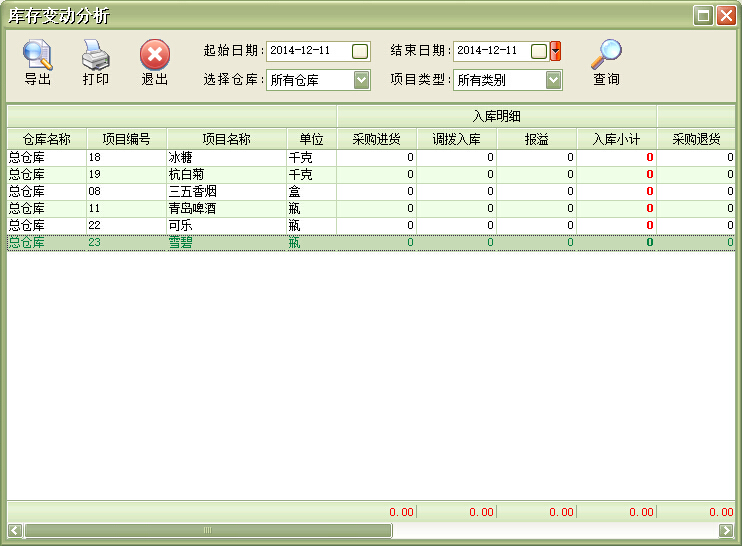This screenshot has width=742, height=546.
Task: Open the 起始日期 calendar picker
Action: tap(360, 51)
